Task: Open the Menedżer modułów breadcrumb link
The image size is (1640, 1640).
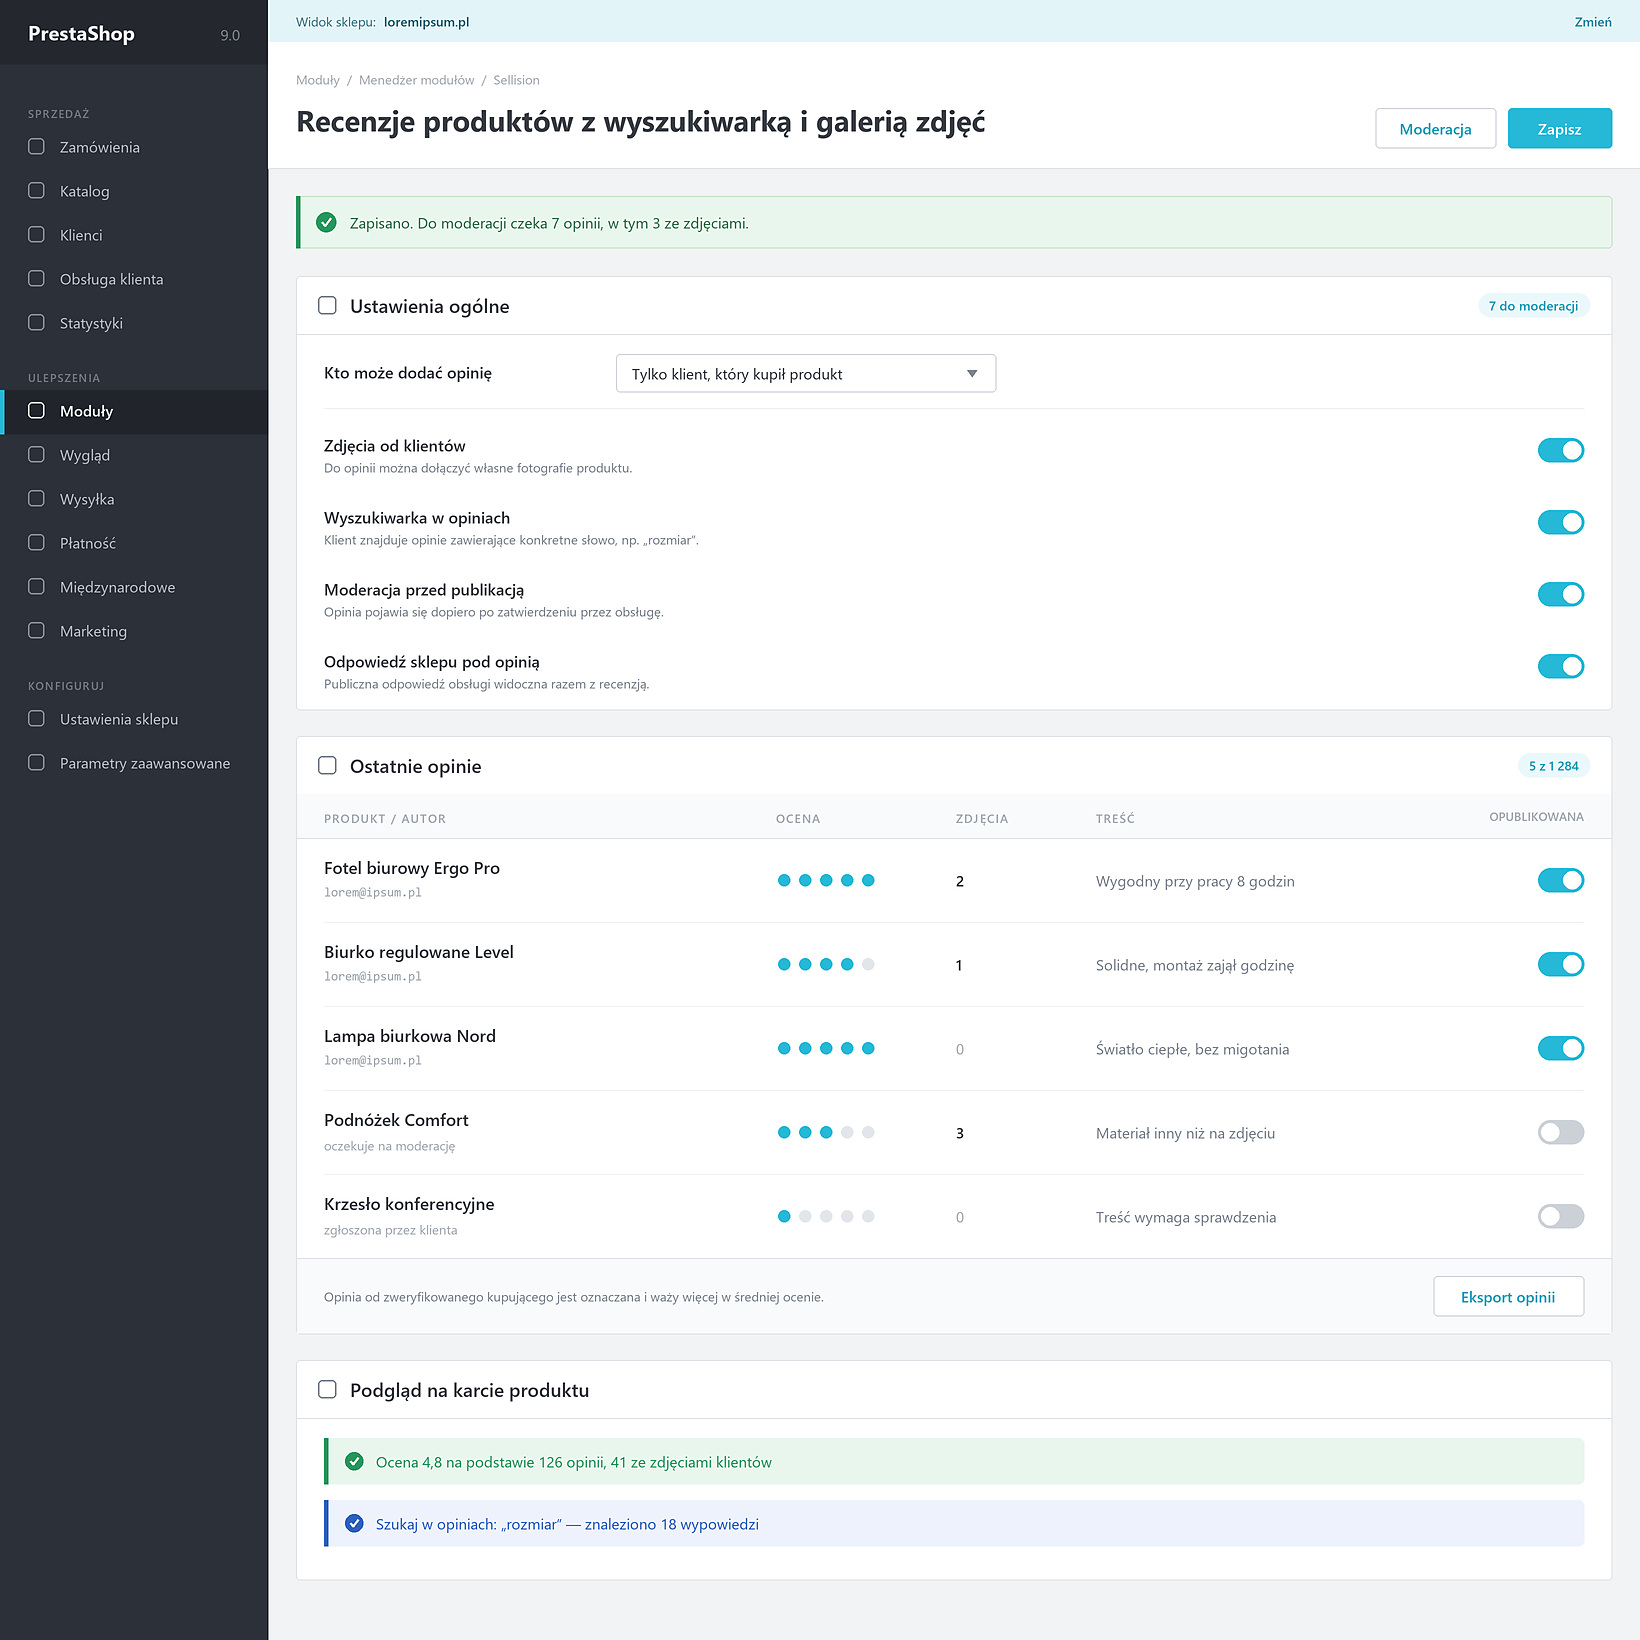Action: (416, 80)
